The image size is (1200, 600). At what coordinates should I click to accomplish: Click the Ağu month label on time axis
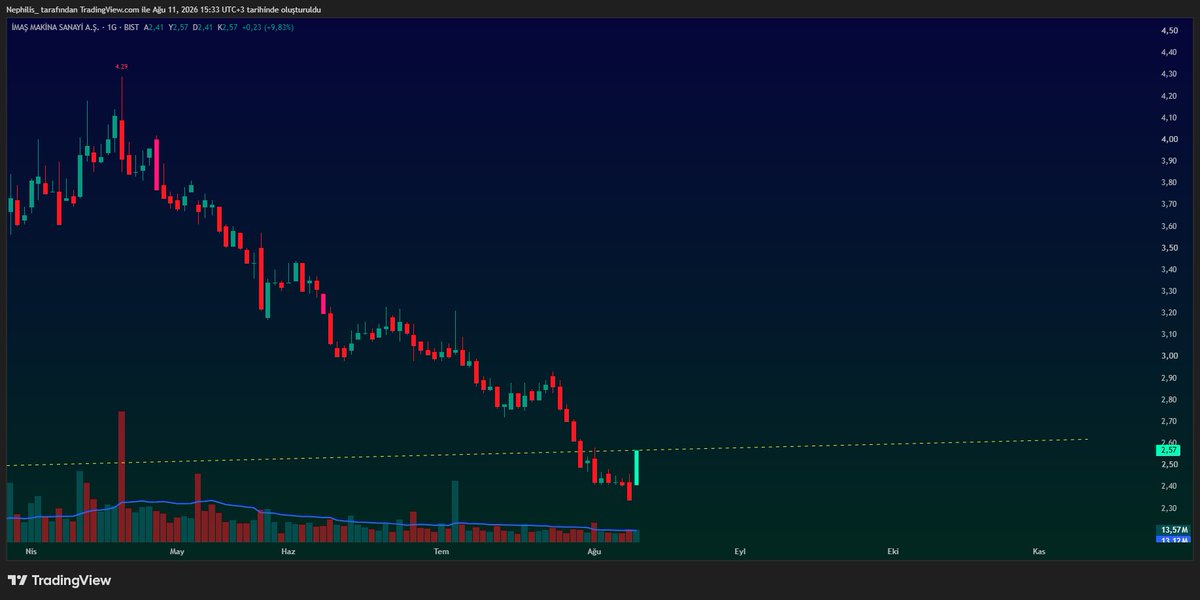pos(594,551)
